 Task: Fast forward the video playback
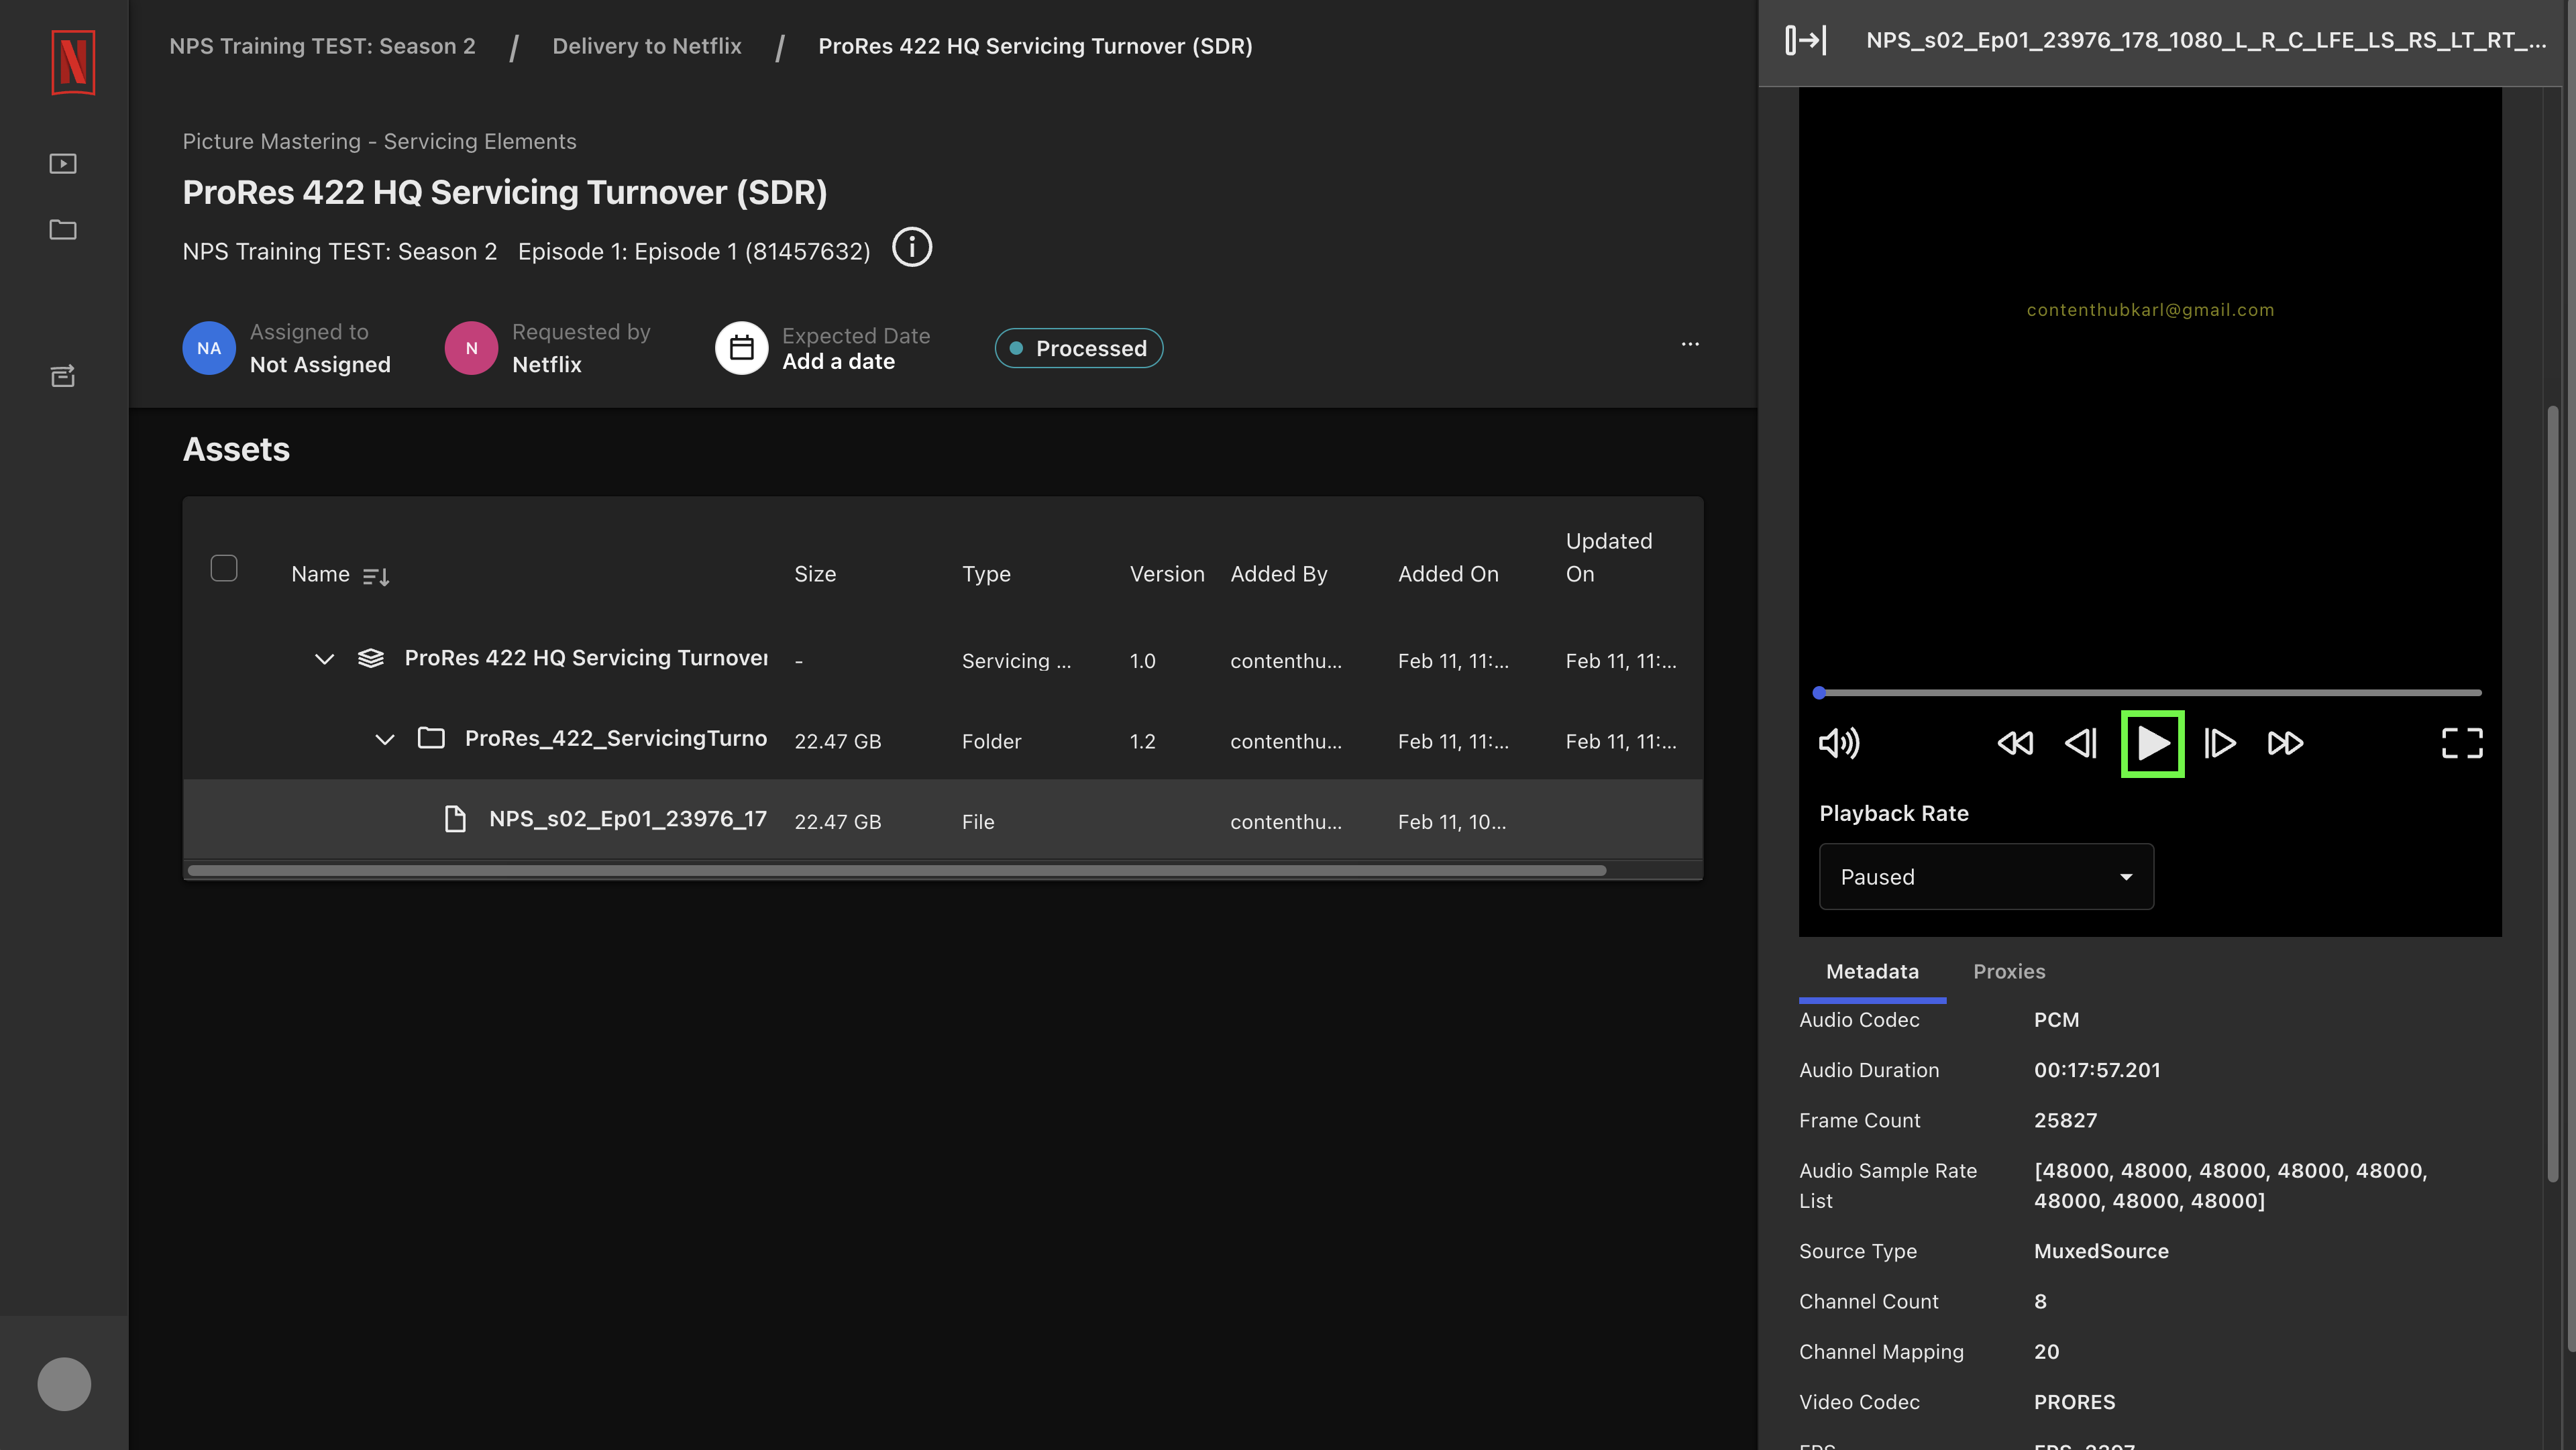pos(2285,743)
